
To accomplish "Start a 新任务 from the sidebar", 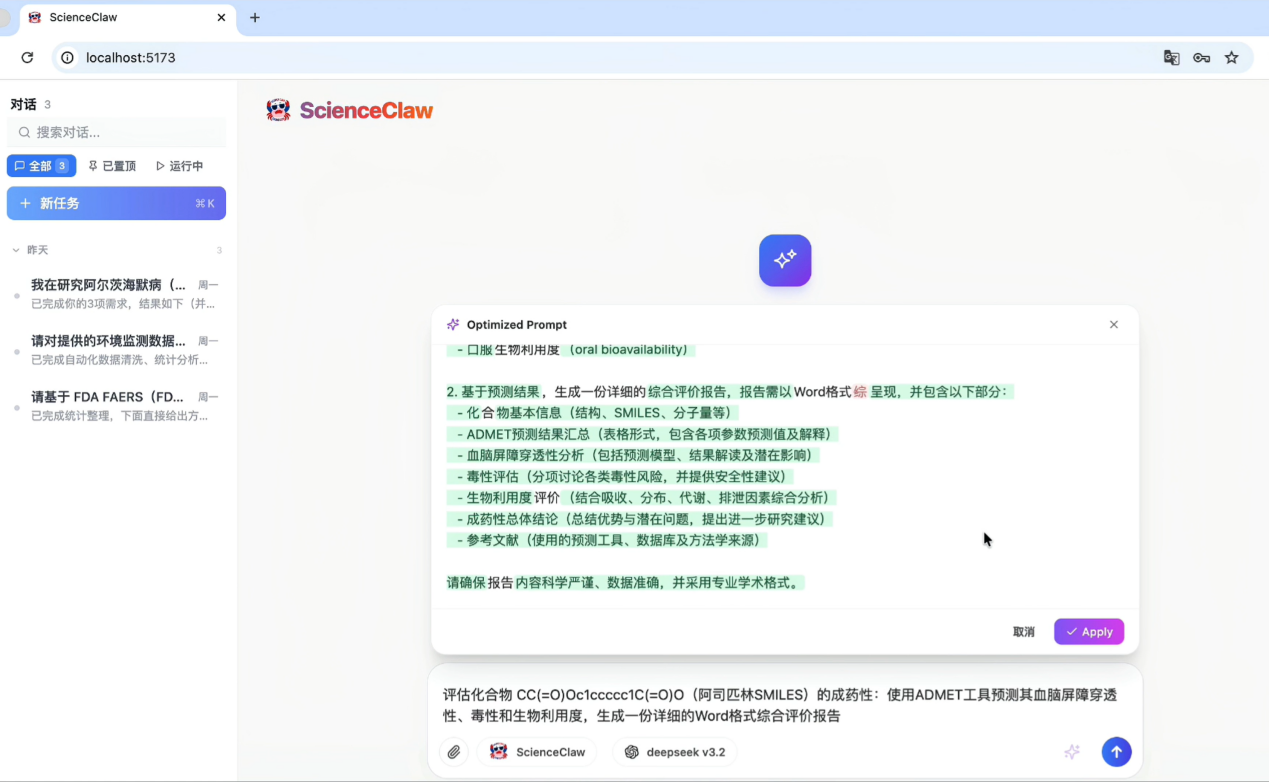I will pyautogui.click(x=116, y=203).
